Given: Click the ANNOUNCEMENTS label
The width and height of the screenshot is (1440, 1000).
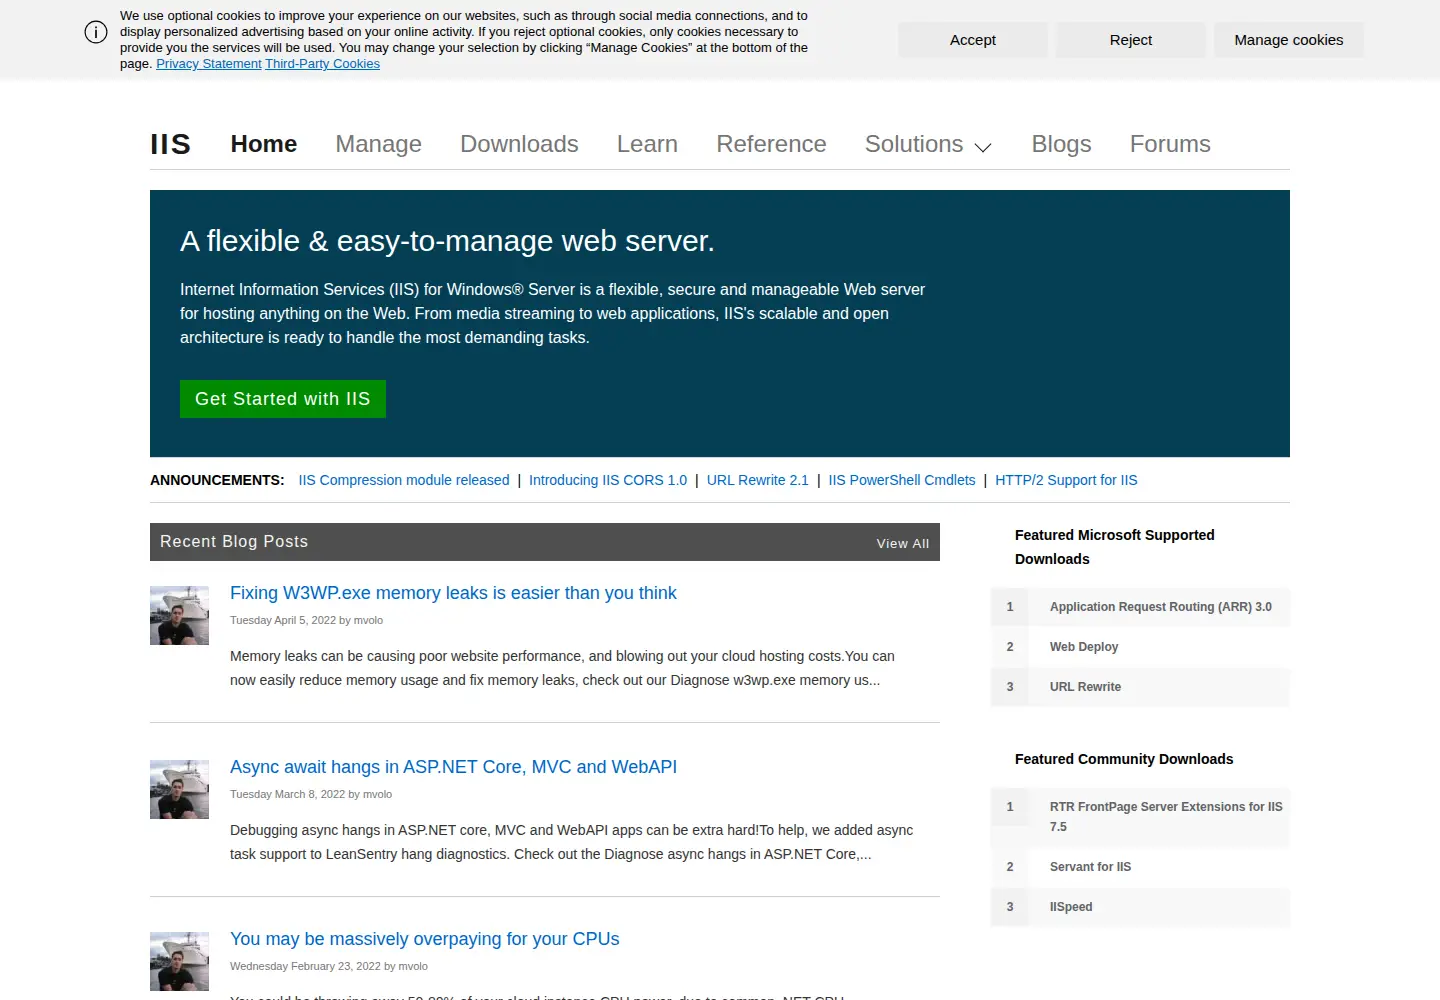Looking at the screenshot, I should [217, 480].
